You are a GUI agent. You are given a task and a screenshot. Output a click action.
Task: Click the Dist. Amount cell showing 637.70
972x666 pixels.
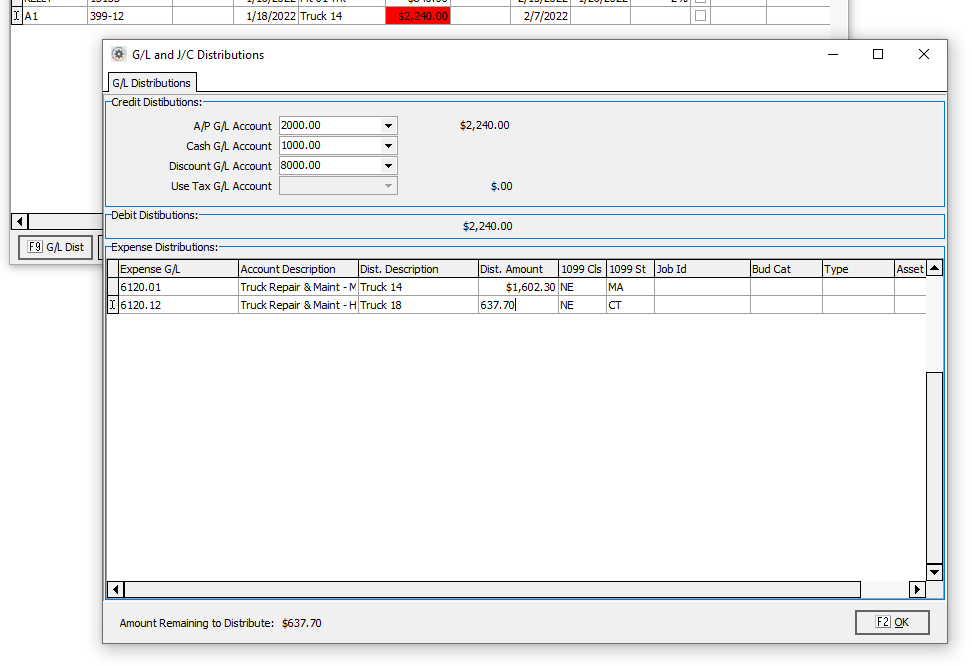click(517, 305)
